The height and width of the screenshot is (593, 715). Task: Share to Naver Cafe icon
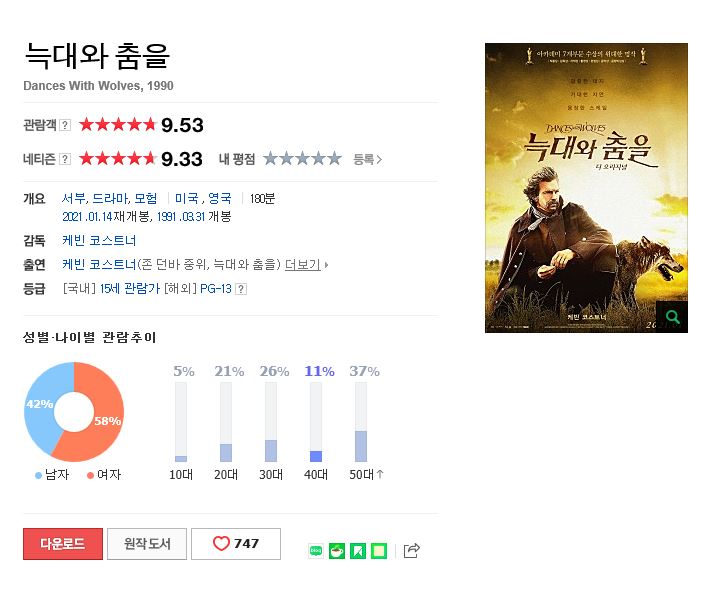coord(337,551)
